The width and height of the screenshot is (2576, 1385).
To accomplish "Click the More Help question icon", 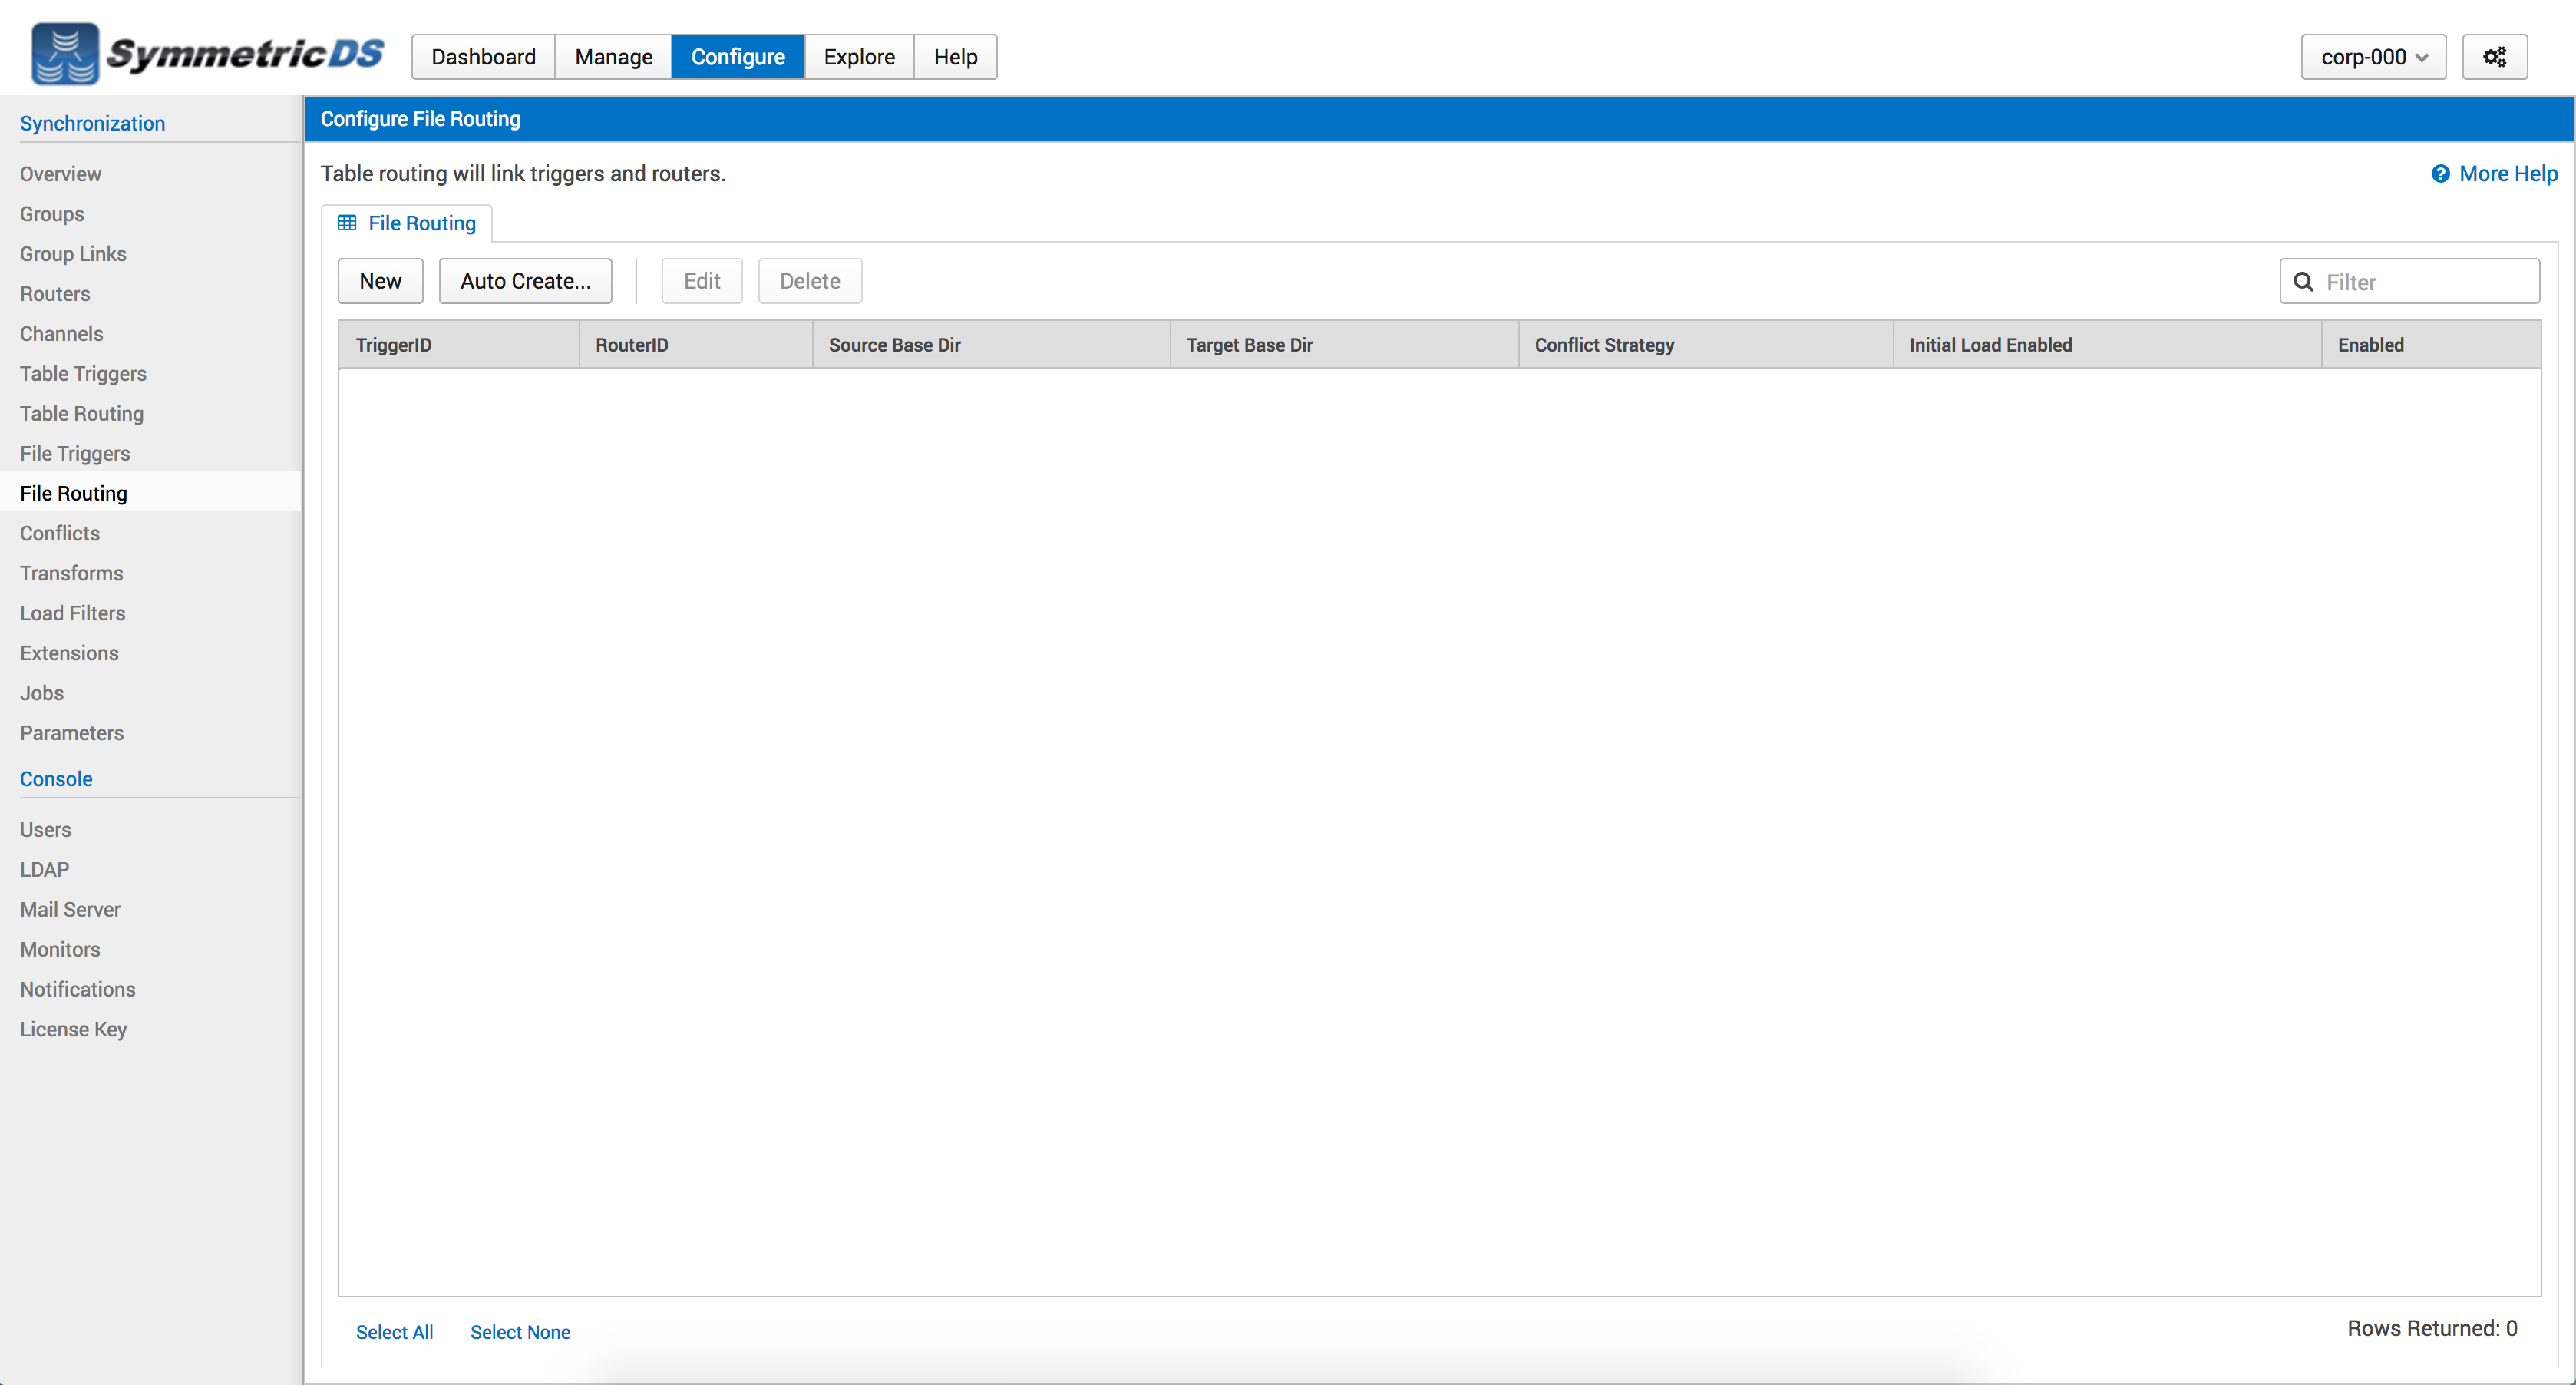I will click(2440, 174).
